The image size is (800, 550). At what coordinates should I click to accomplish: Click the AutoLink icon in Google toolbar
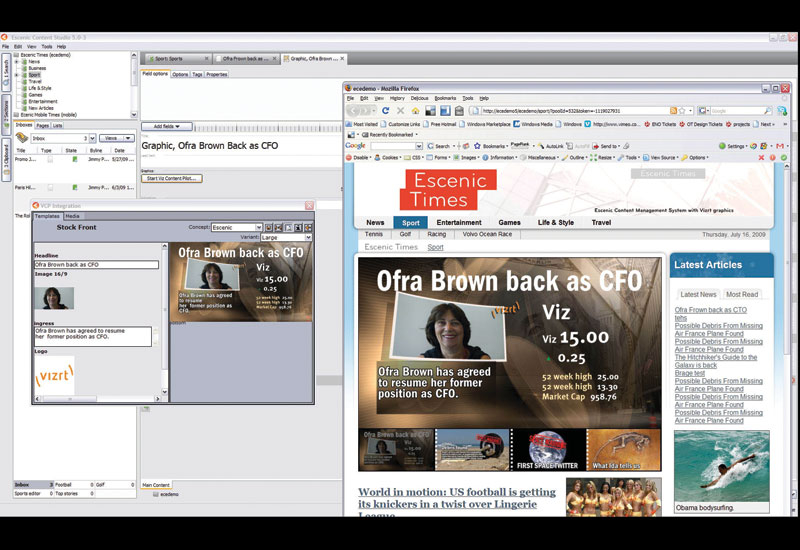pyautogui.click(x=541, y=146)
